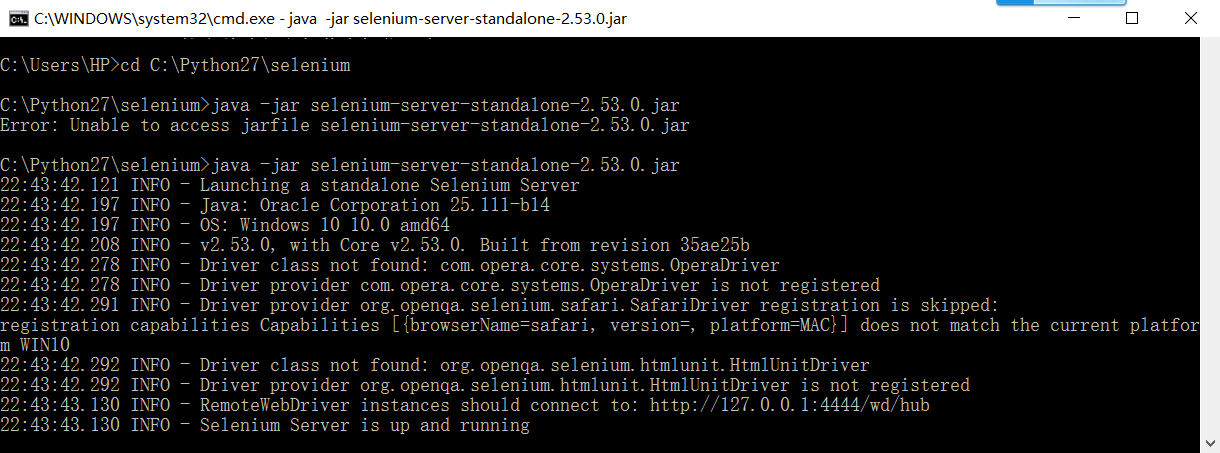Click the vertical scrollbar track
1220x453 pixels.
[1208, 245]
